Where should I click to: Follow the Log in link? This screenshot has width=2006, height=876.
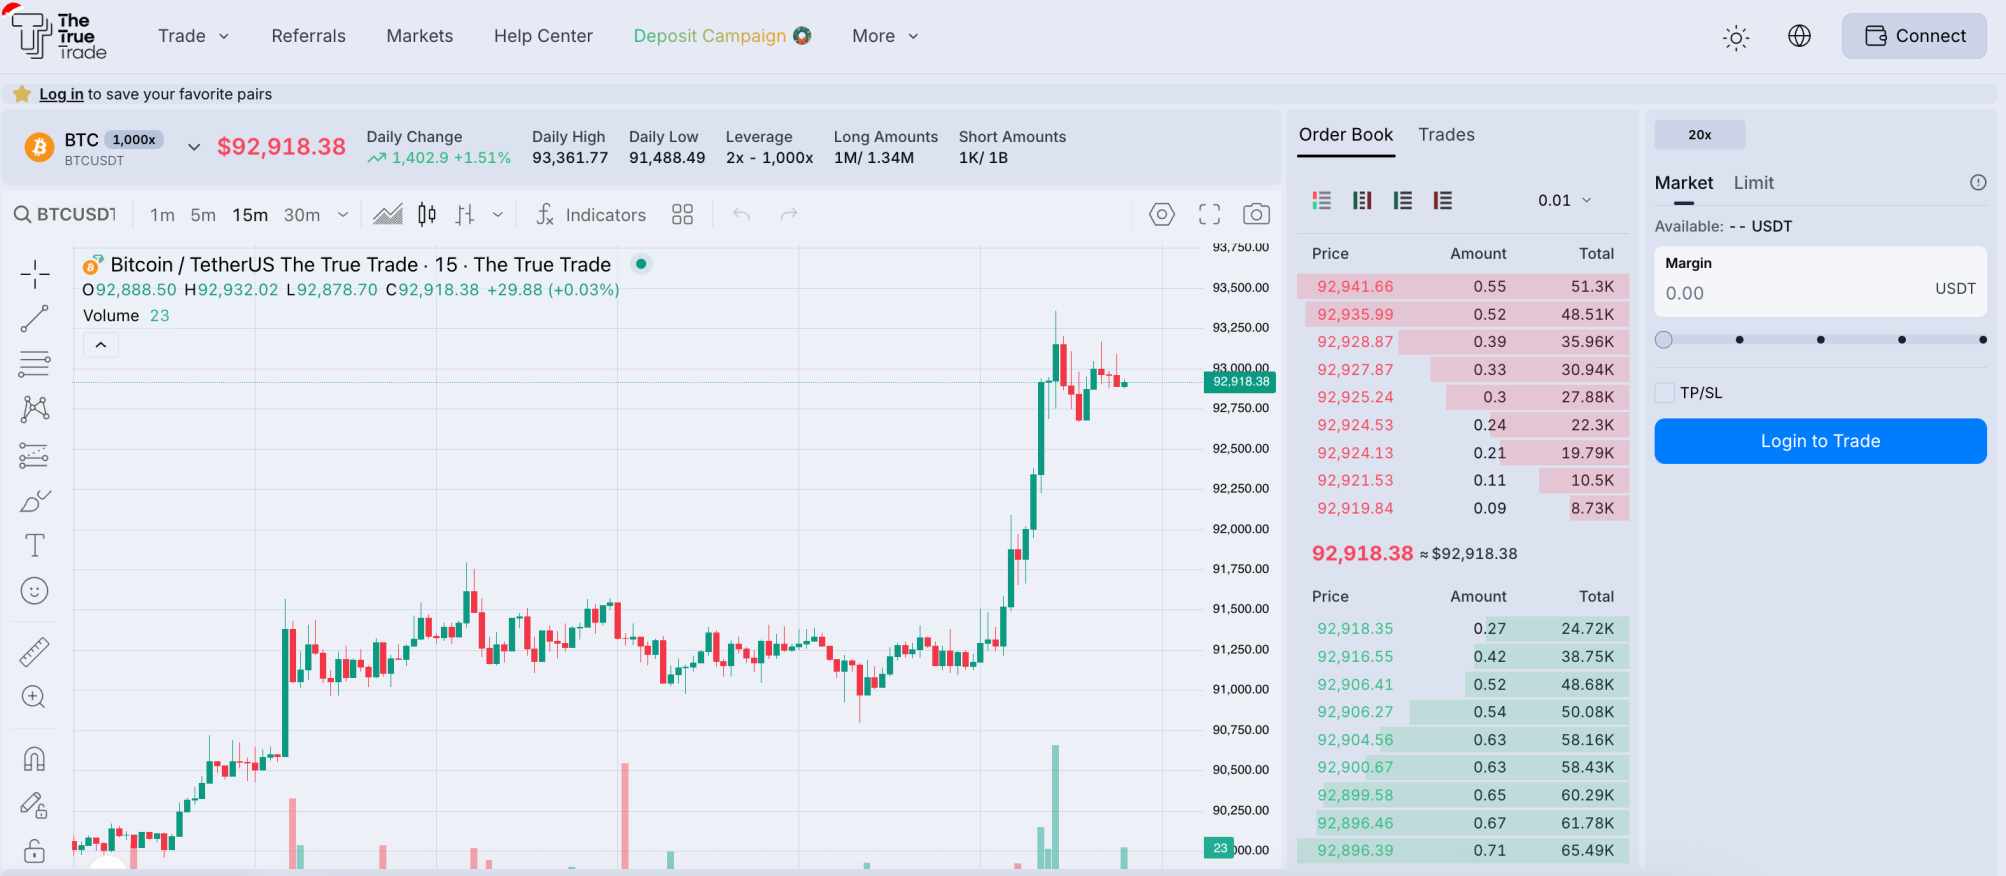pos(61,94)
